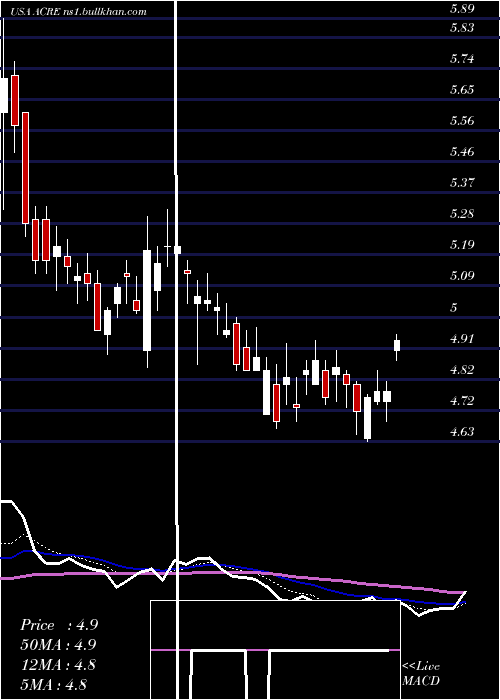Click the 5.65 price axis label
Image resolution: width=500 pixels, height=700 pixels.
(462, 90)
